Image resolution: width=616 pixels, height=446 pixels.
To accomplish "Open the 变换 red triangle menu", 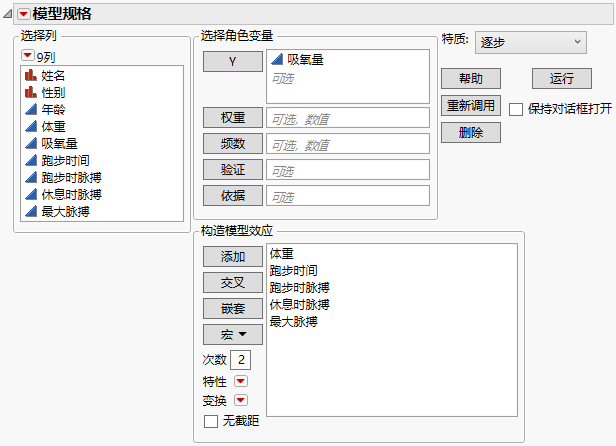I will point(240,400).
